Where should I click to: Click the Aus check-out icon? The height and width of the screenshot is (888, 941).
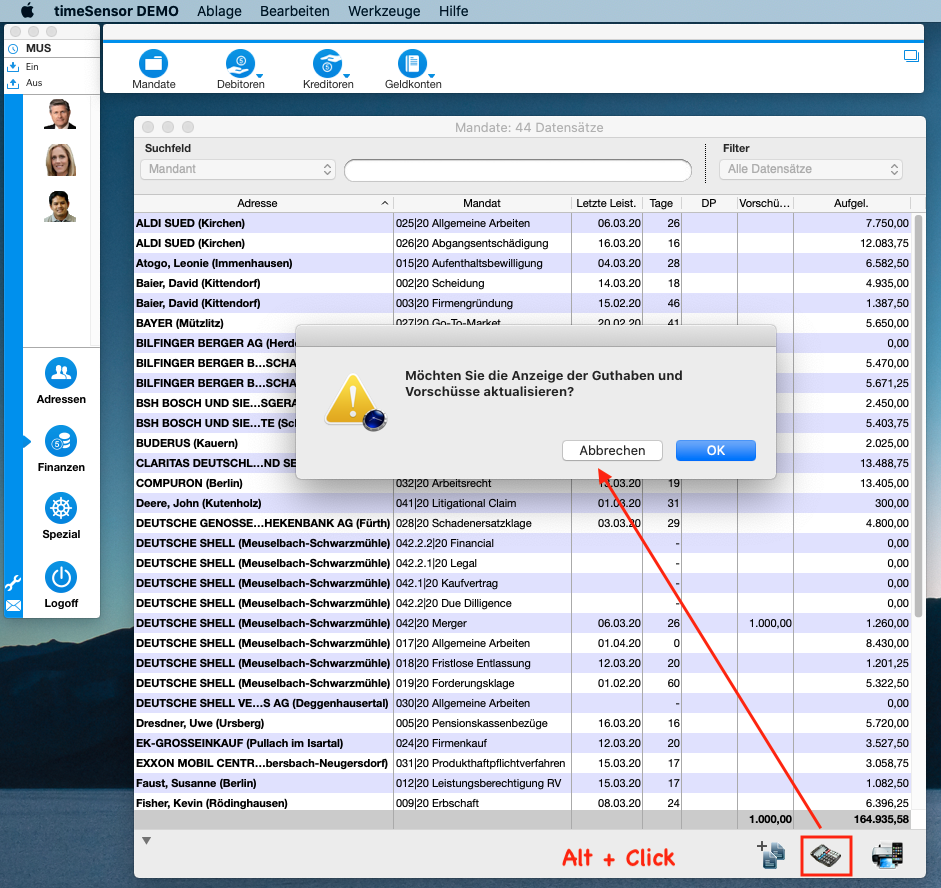[x=13, y=83]
